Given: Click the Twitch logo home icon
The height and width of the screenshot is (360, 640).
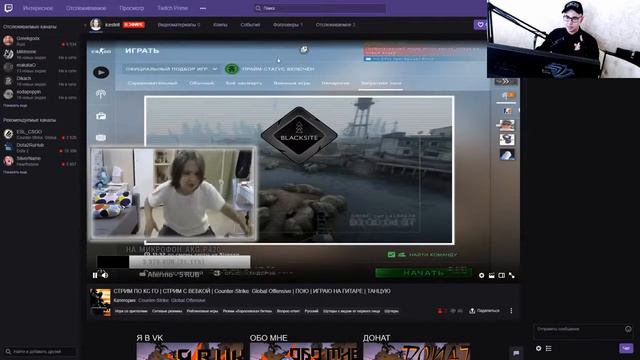Looking at the screenshot, I should click(9, 8).
